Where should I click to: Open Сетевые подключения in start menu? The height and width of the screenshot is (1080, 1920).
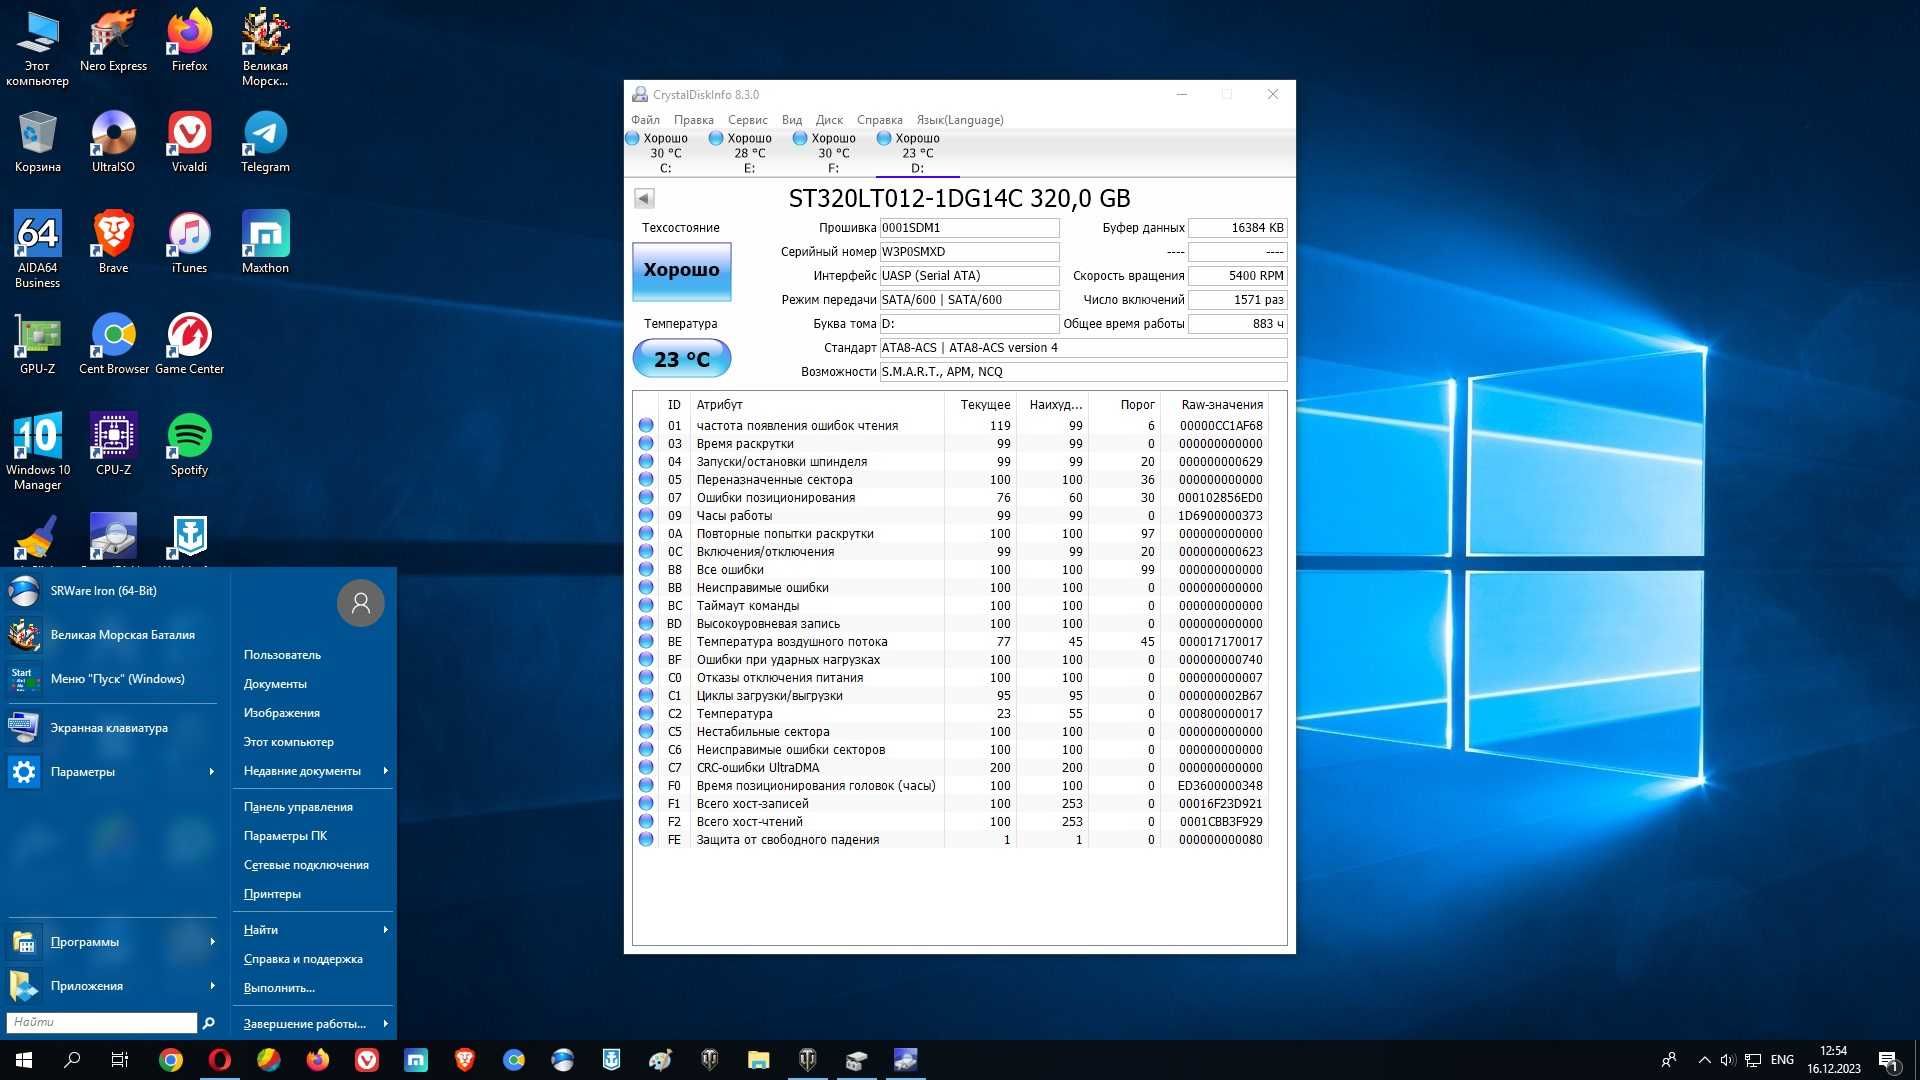click(x=306, y=865)
